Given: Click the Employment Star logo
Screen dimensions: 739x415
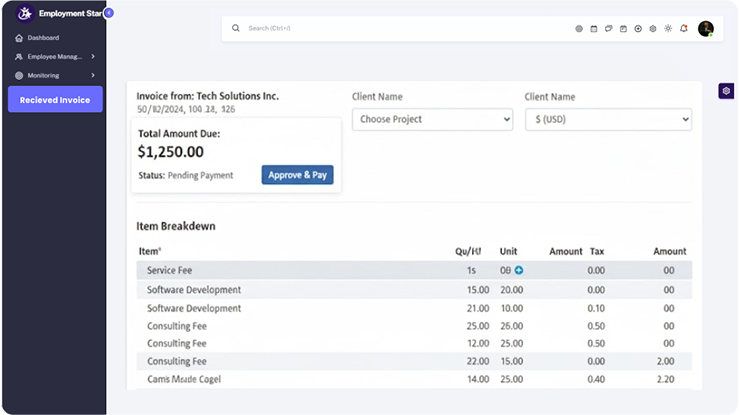Looking at the screenshot, I should tap(25, 14).
